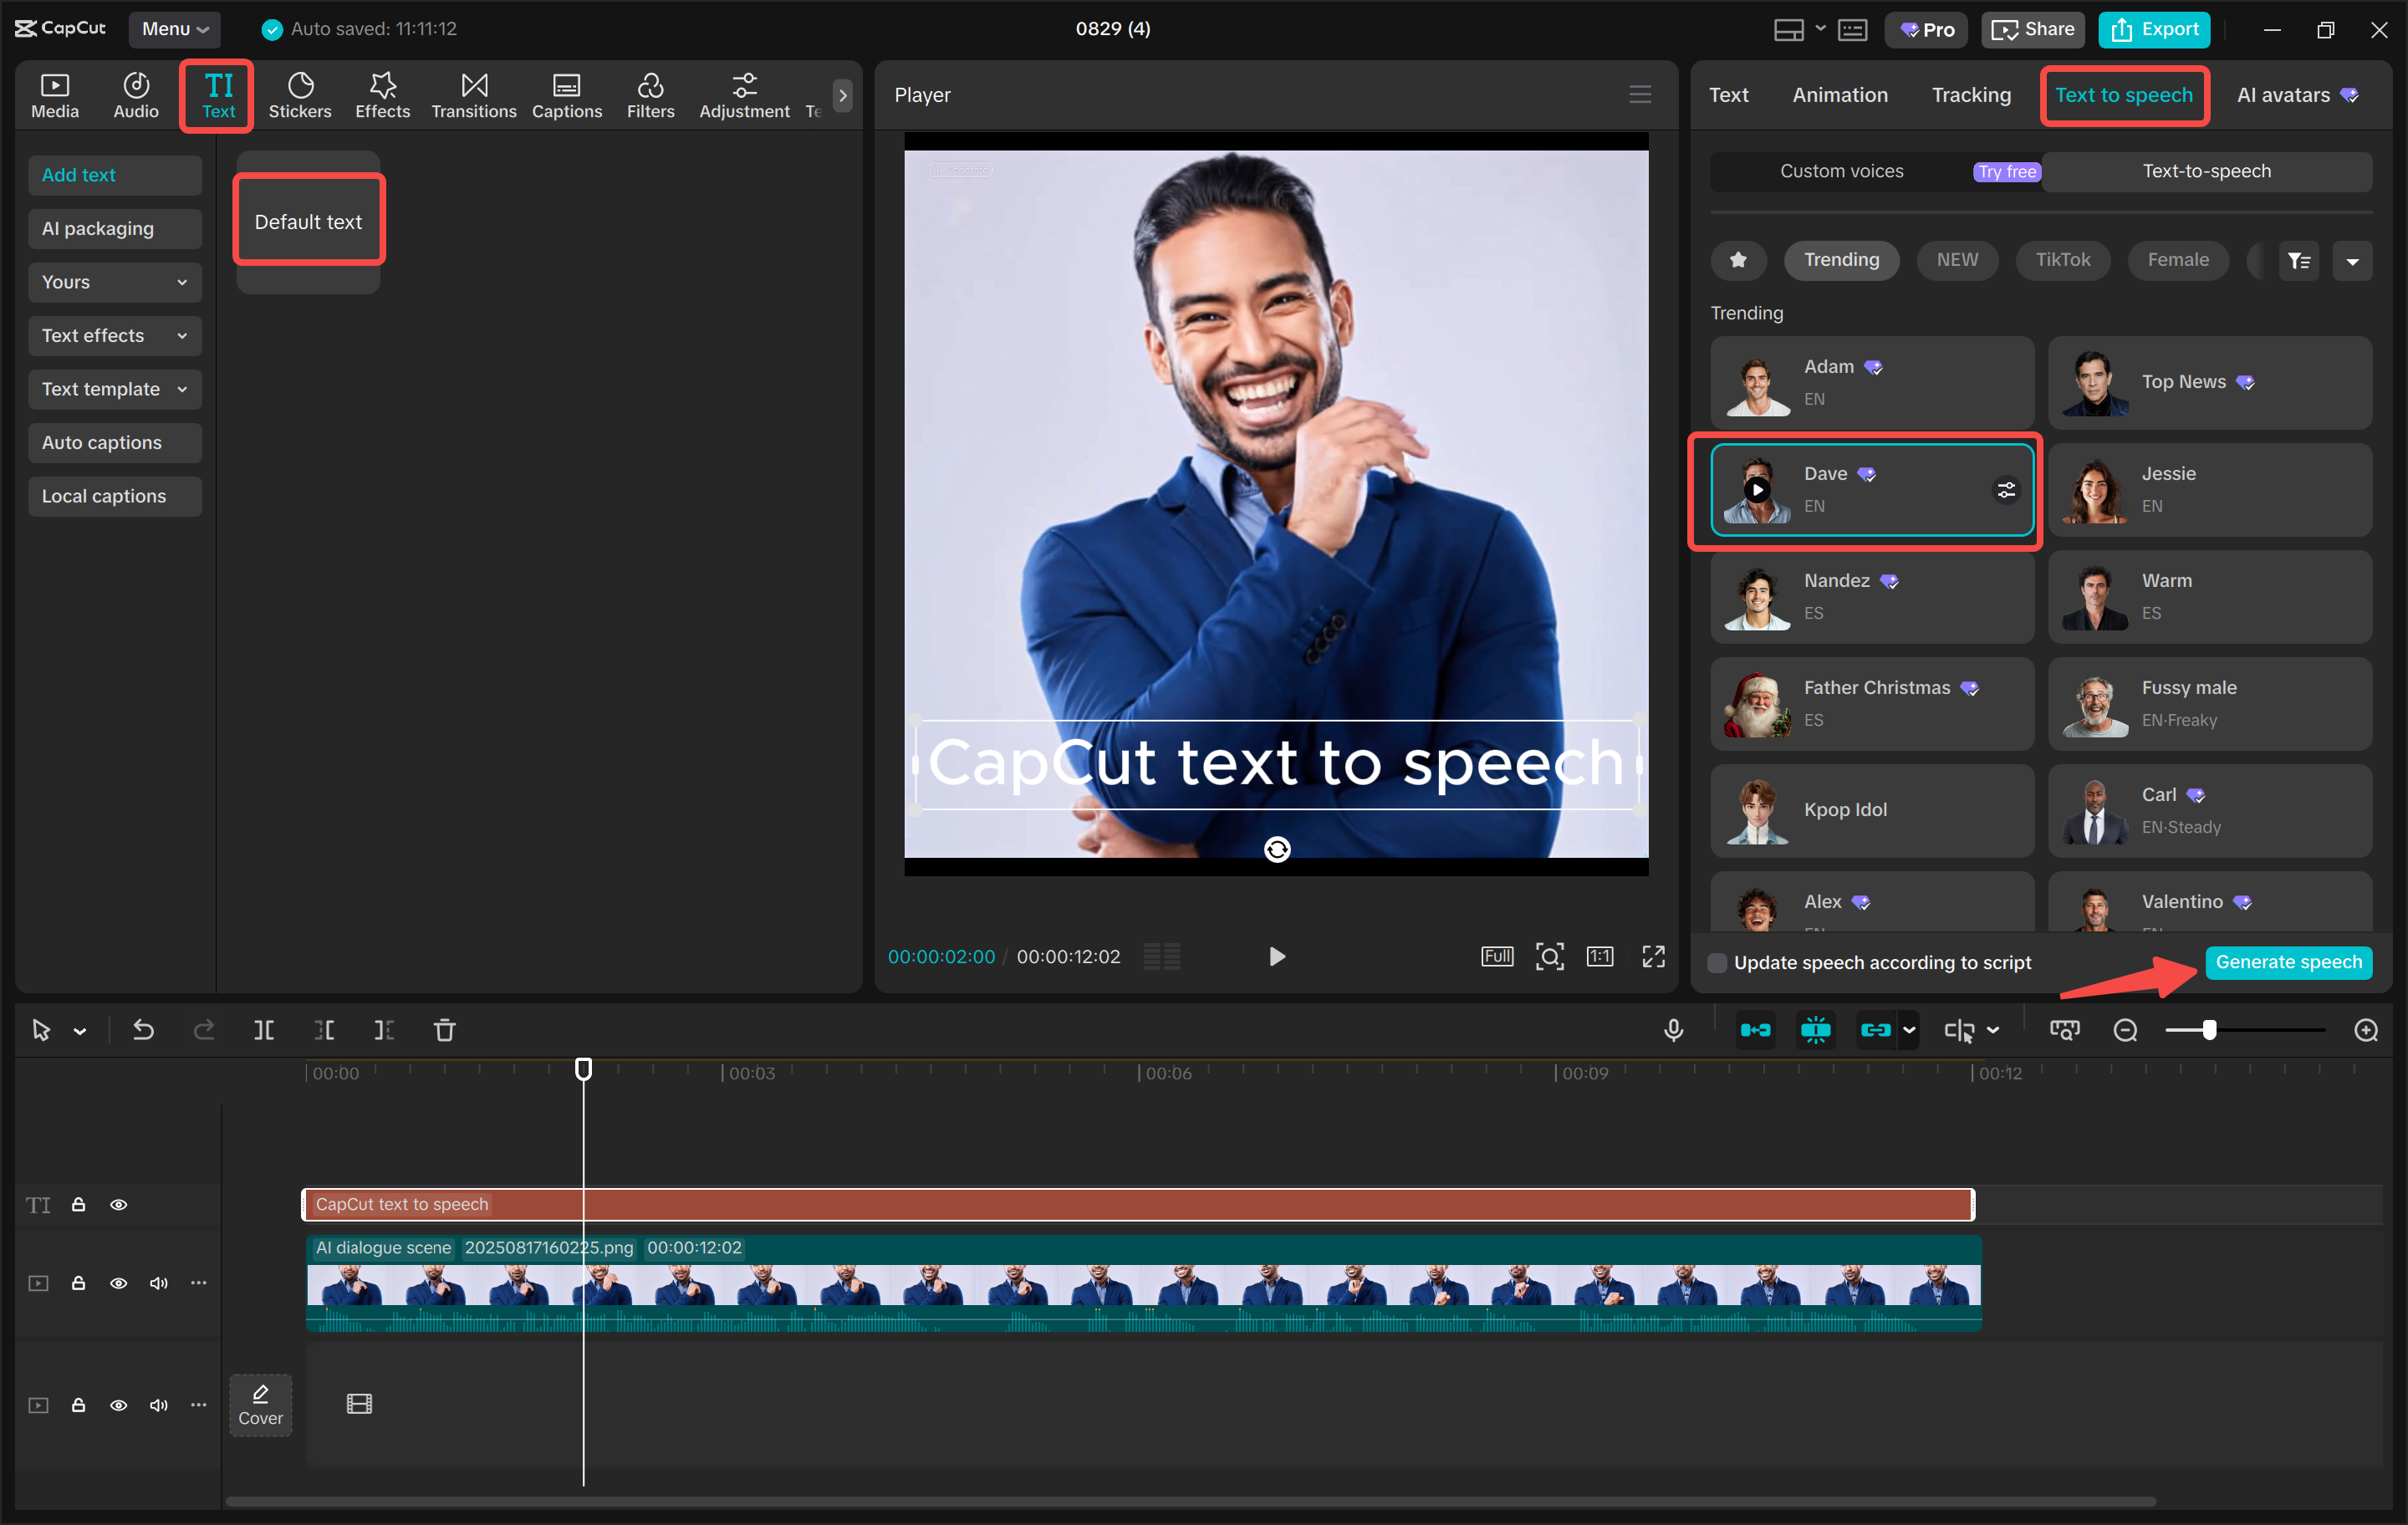Enable Update speech according to script

coord(1717,962)
